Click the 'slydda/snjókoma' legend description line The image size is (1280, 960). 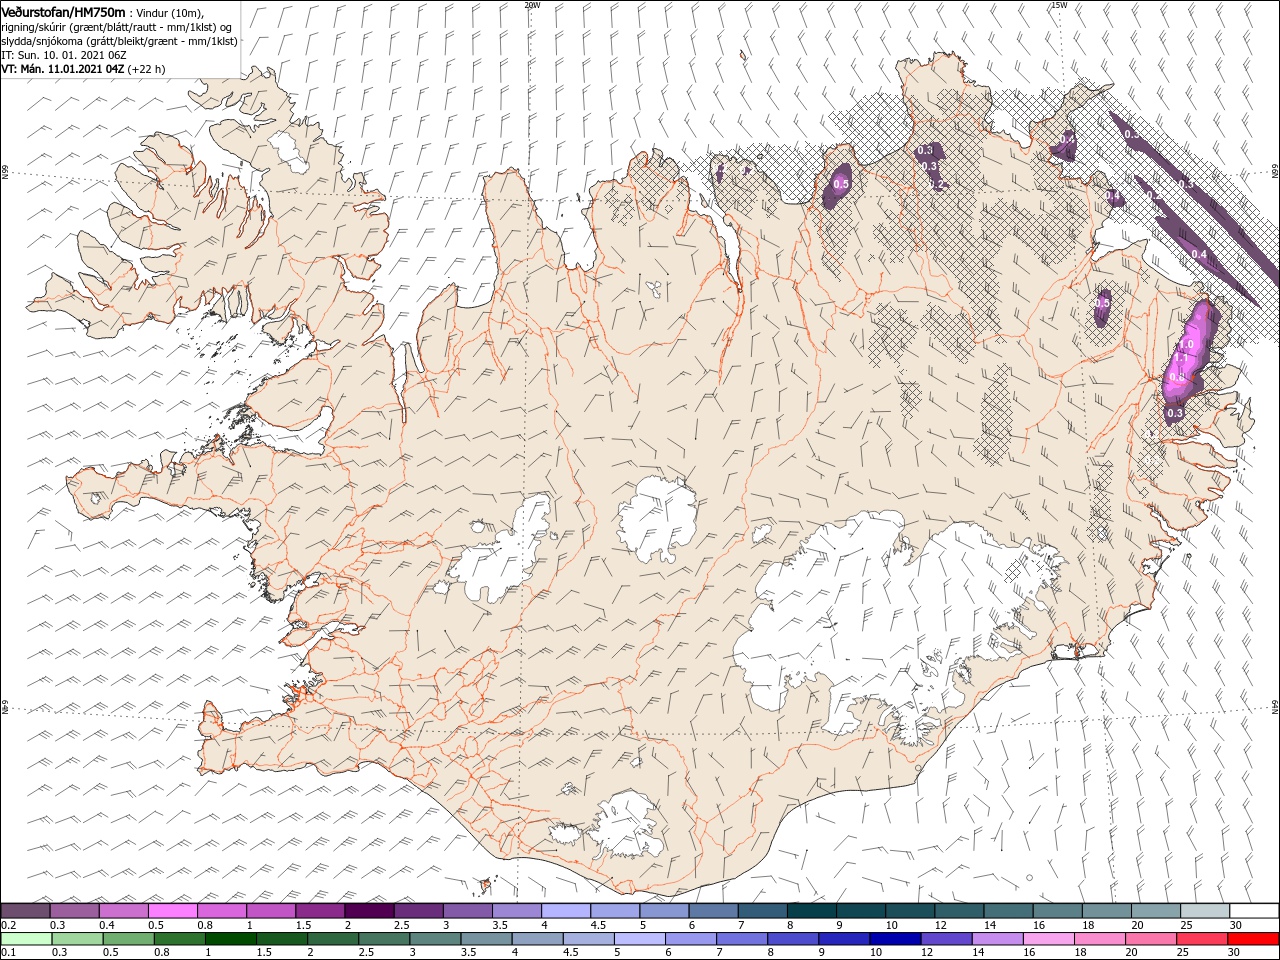coord(120,41)
